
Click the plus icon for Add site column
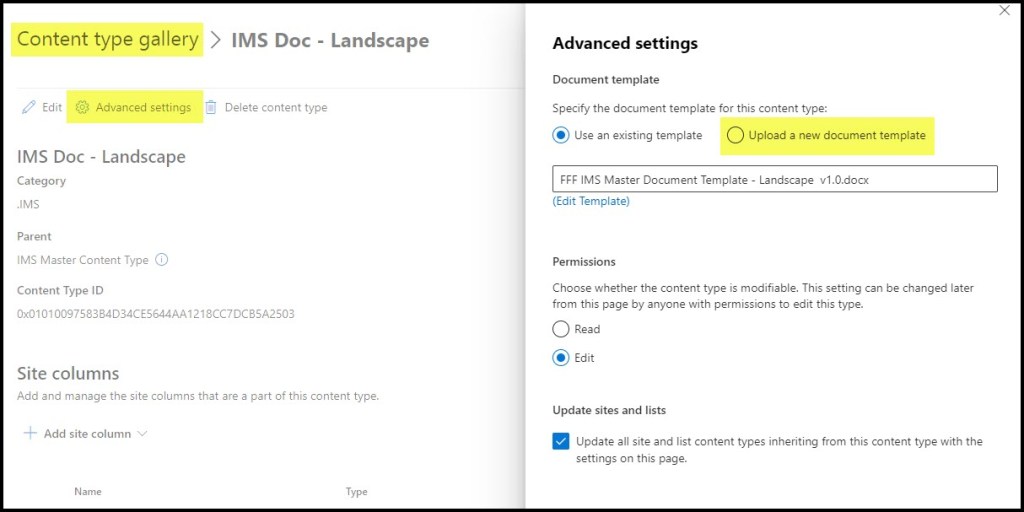(x=30, y=434)
